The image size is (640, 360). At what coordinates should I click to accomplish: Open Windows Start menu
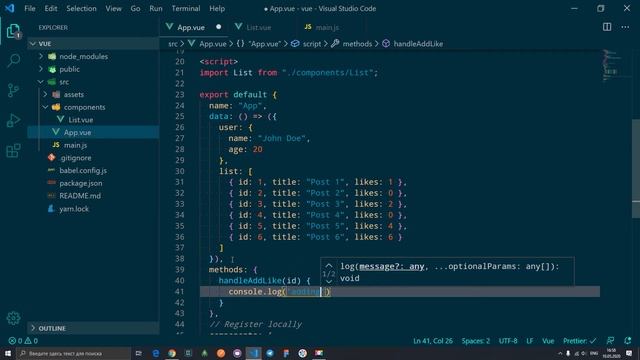tap(8, 353)
